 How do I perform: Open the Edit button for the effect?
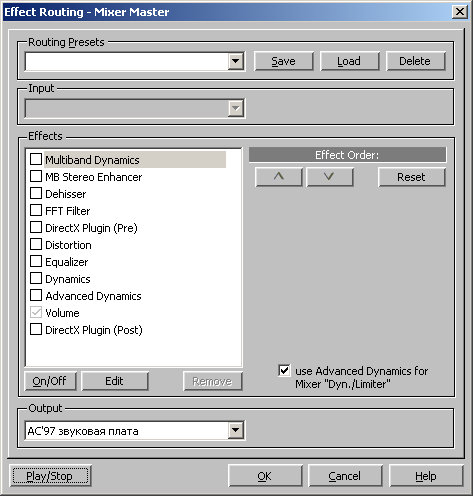click(x=115, y=381)
